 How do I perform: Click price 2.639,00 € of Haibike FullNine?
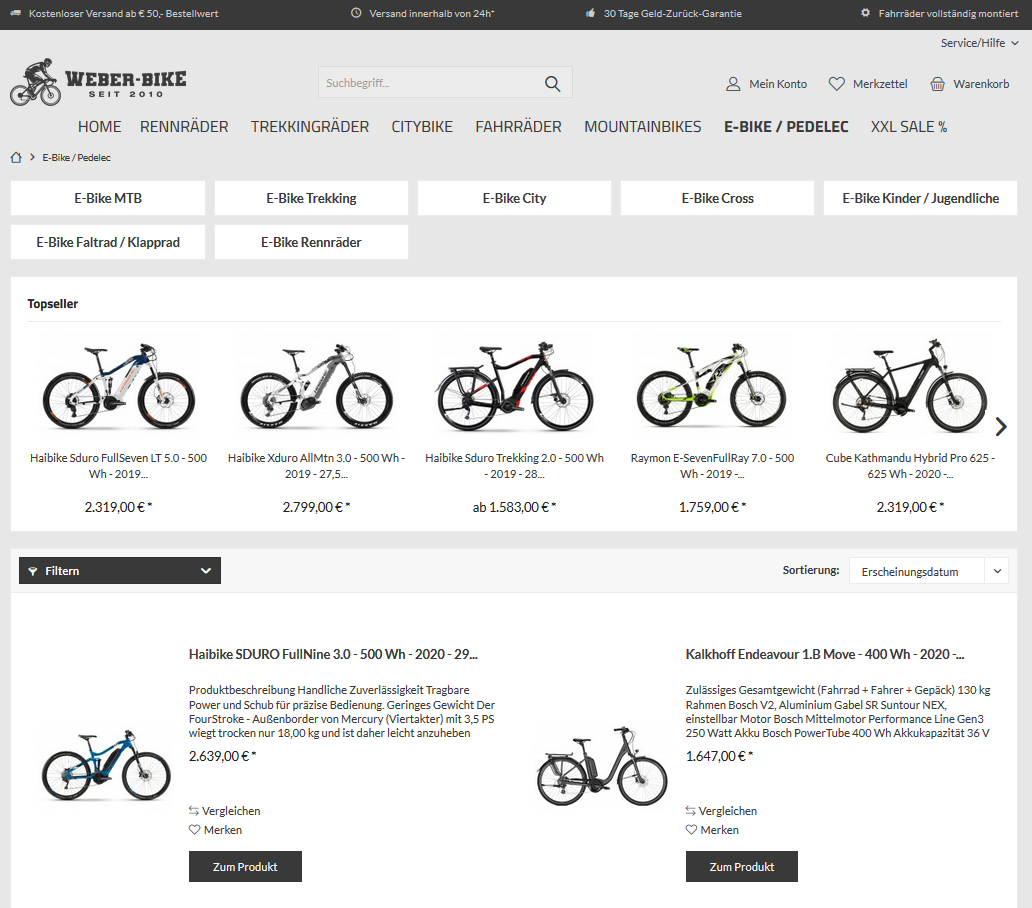(222, 756)
